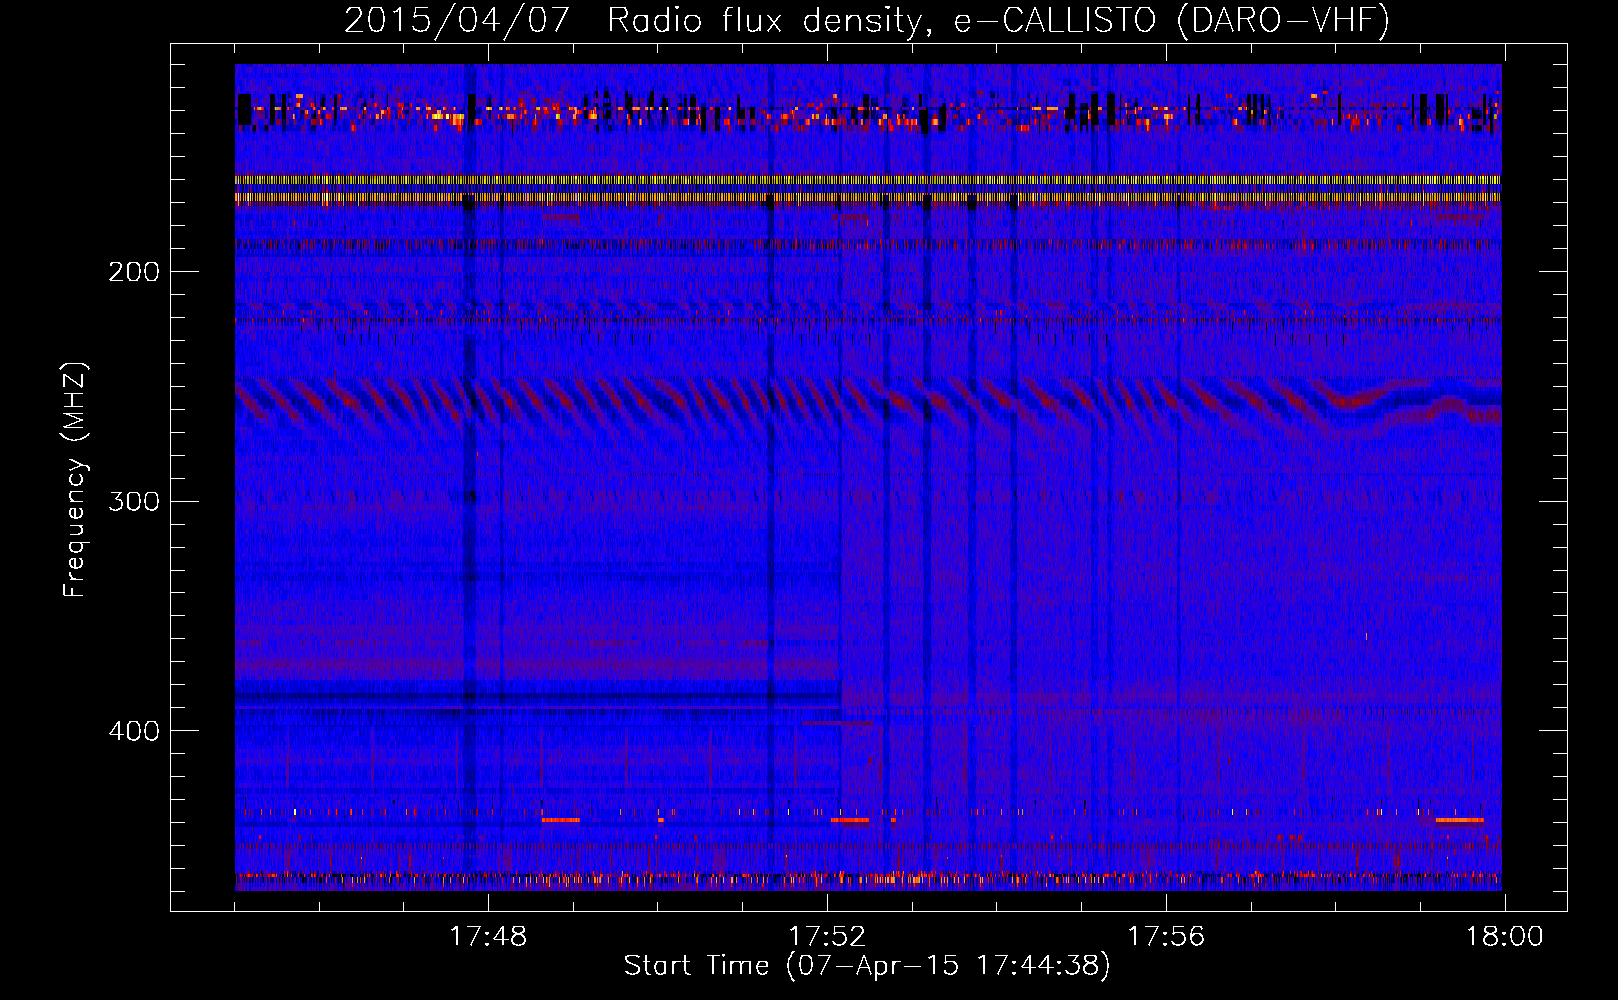This screenshot has height=1000, width=1618.
Task: Select the 200 frequency axis label
Action: click(x=133, y=272)
